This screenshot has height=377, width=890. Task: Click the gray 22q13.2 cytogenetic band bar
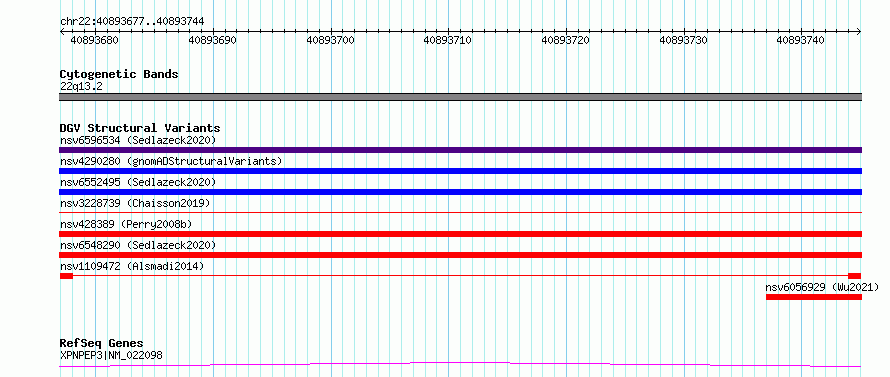click(x=460, y=97)
